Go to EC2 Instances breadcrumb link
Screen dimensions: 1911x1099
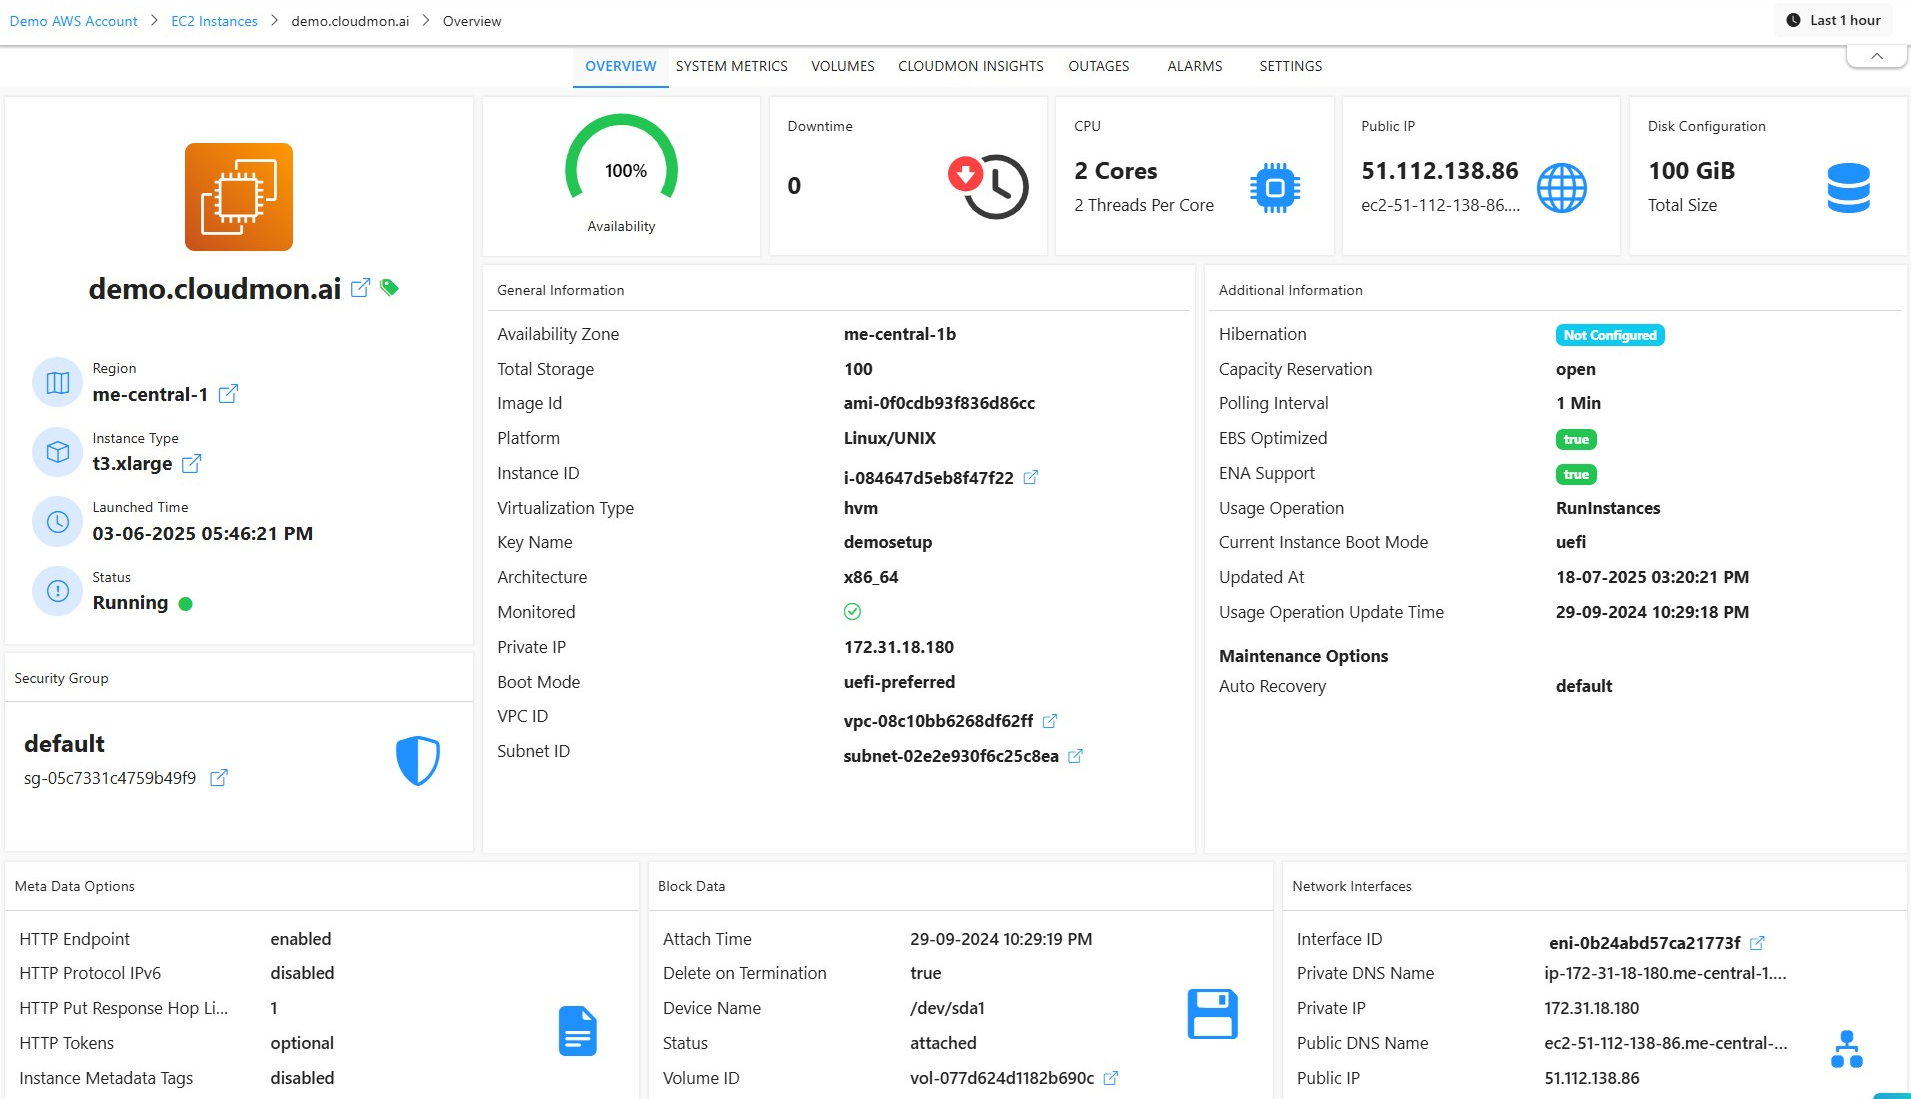coord(214,21)
